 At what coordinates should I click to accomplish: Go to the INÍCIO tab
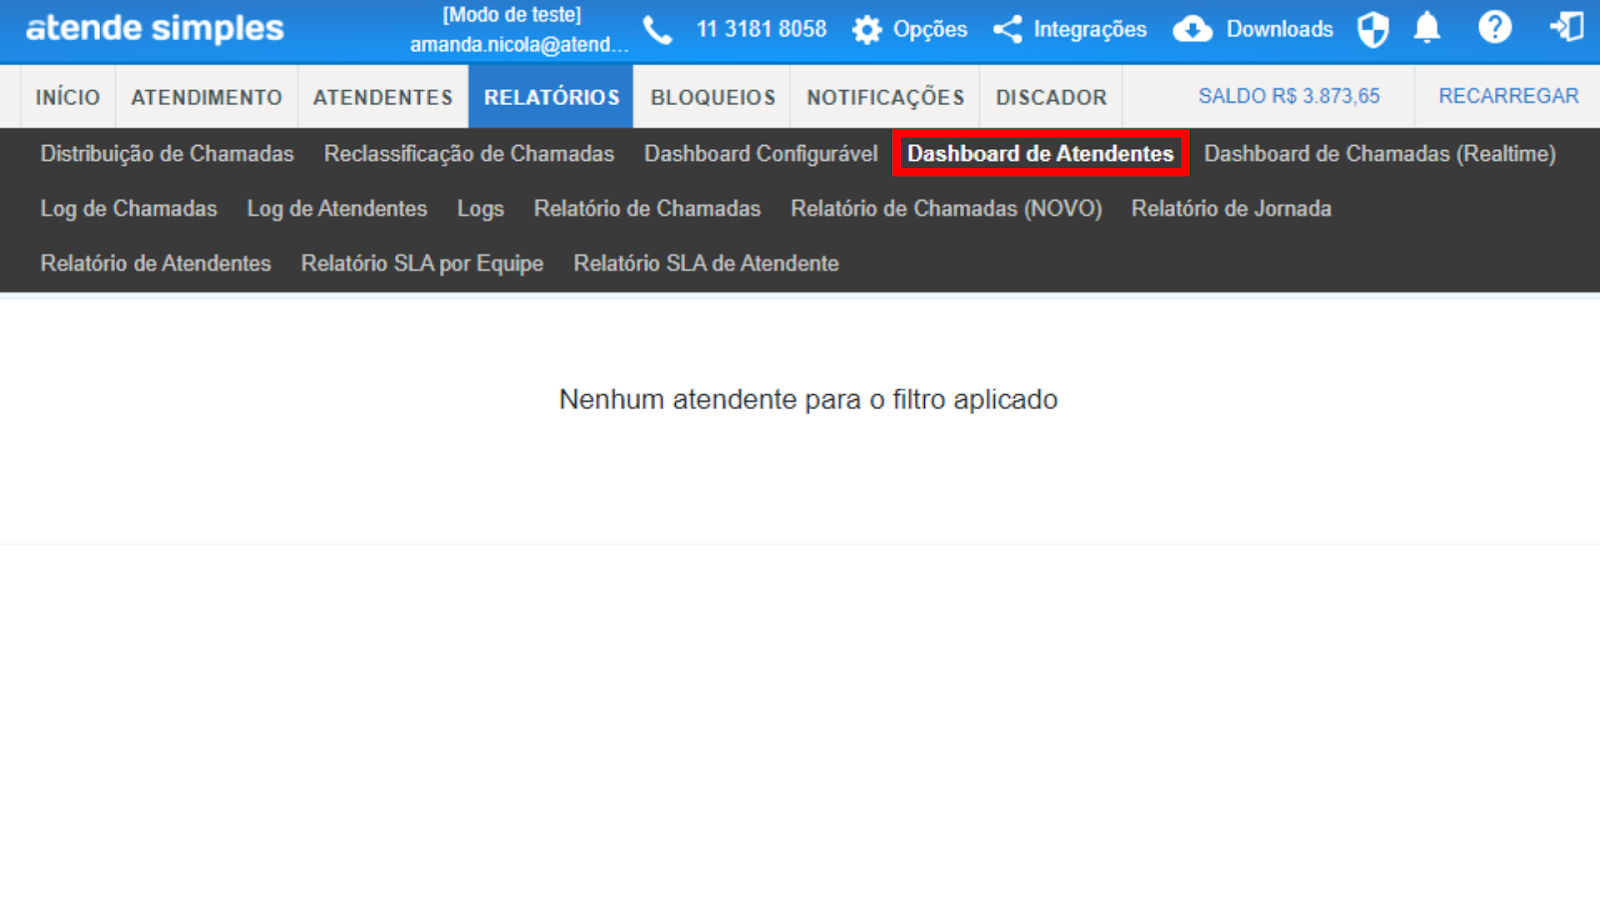coord(68,97)
